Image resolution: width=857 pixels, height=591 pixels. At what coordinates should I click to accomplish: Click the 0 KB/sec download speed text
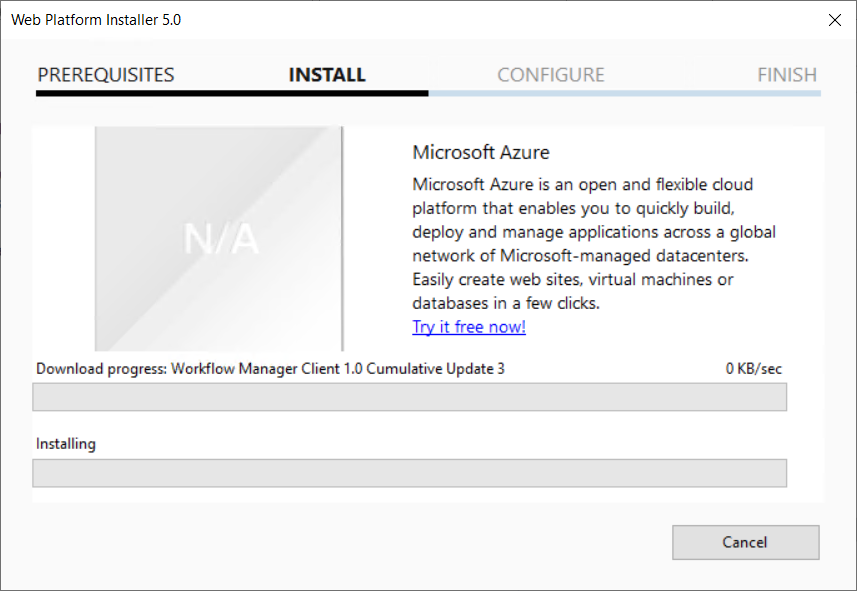coord(753,369)
